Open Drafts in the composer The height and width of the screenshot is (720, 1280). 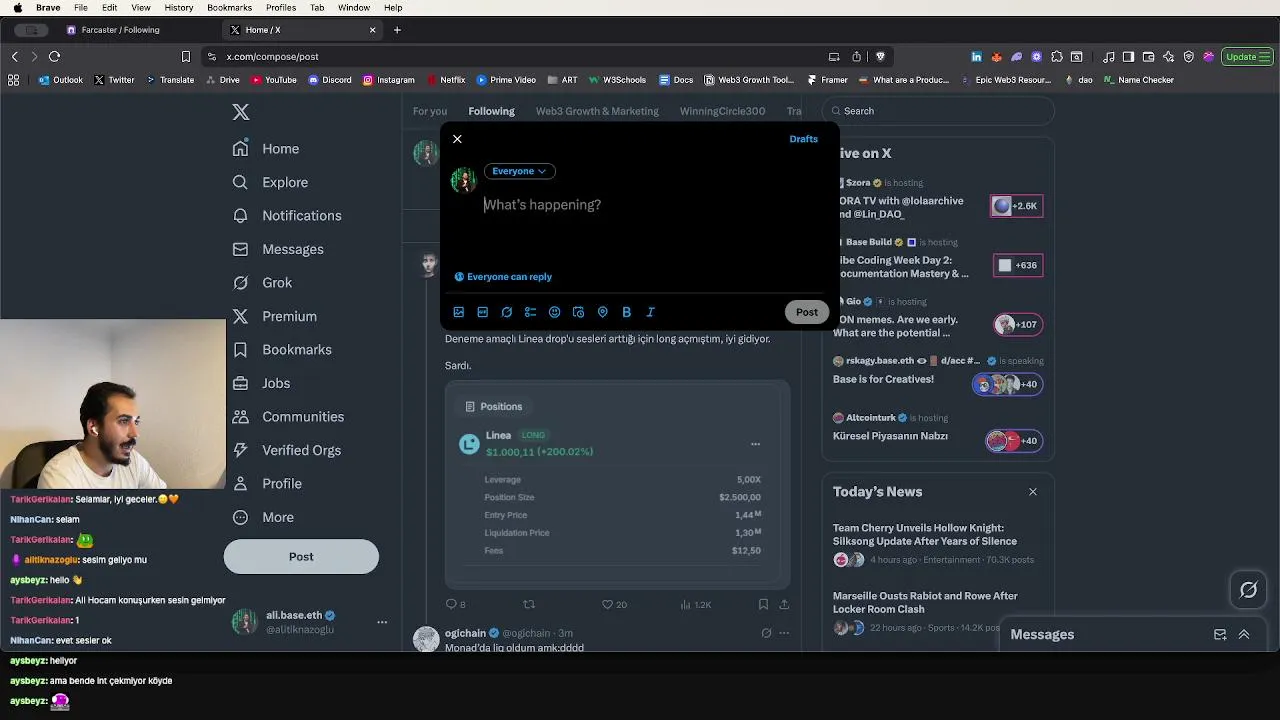click(x=803, y=139)
